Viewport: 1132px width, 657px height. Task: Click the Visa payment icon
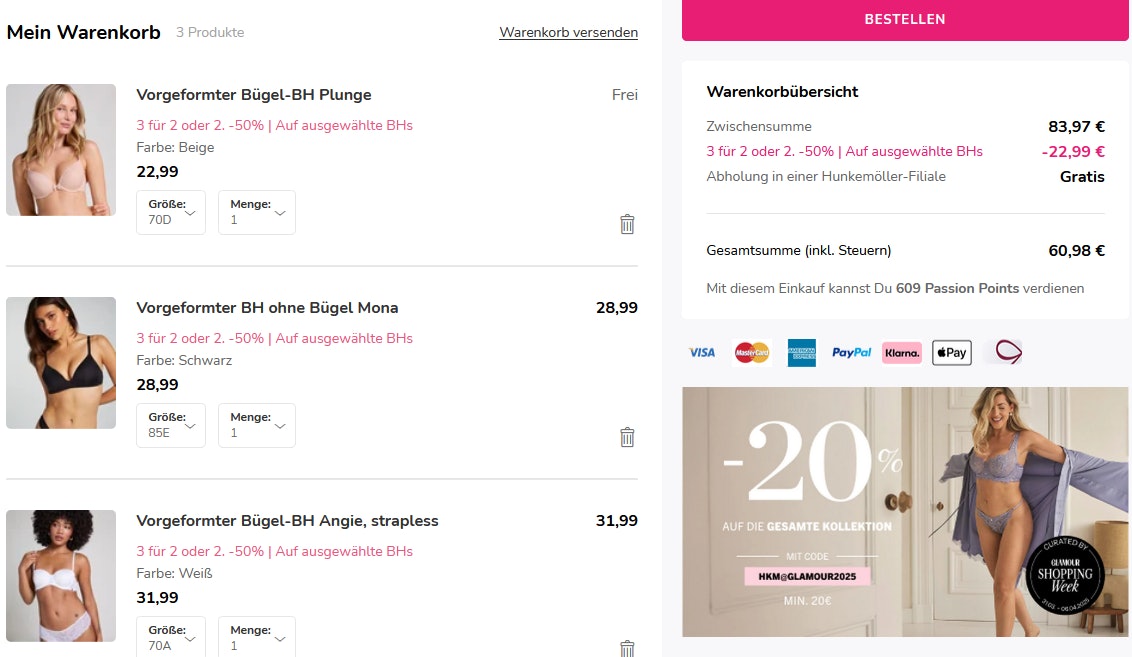tap(702, 352)
